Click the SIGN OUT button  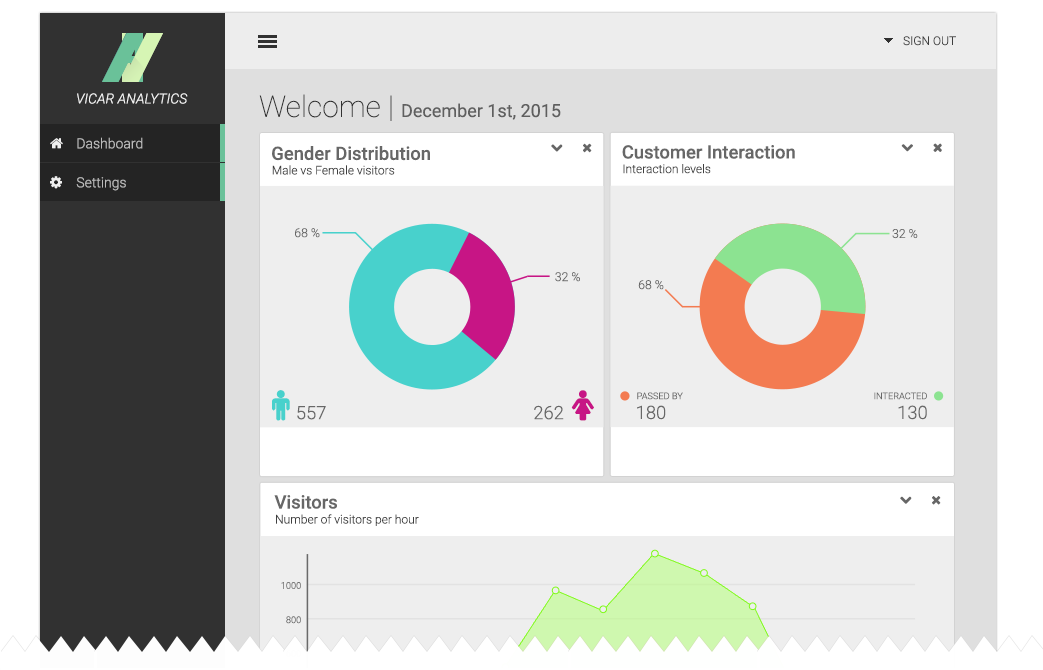(x=929, y=41)
